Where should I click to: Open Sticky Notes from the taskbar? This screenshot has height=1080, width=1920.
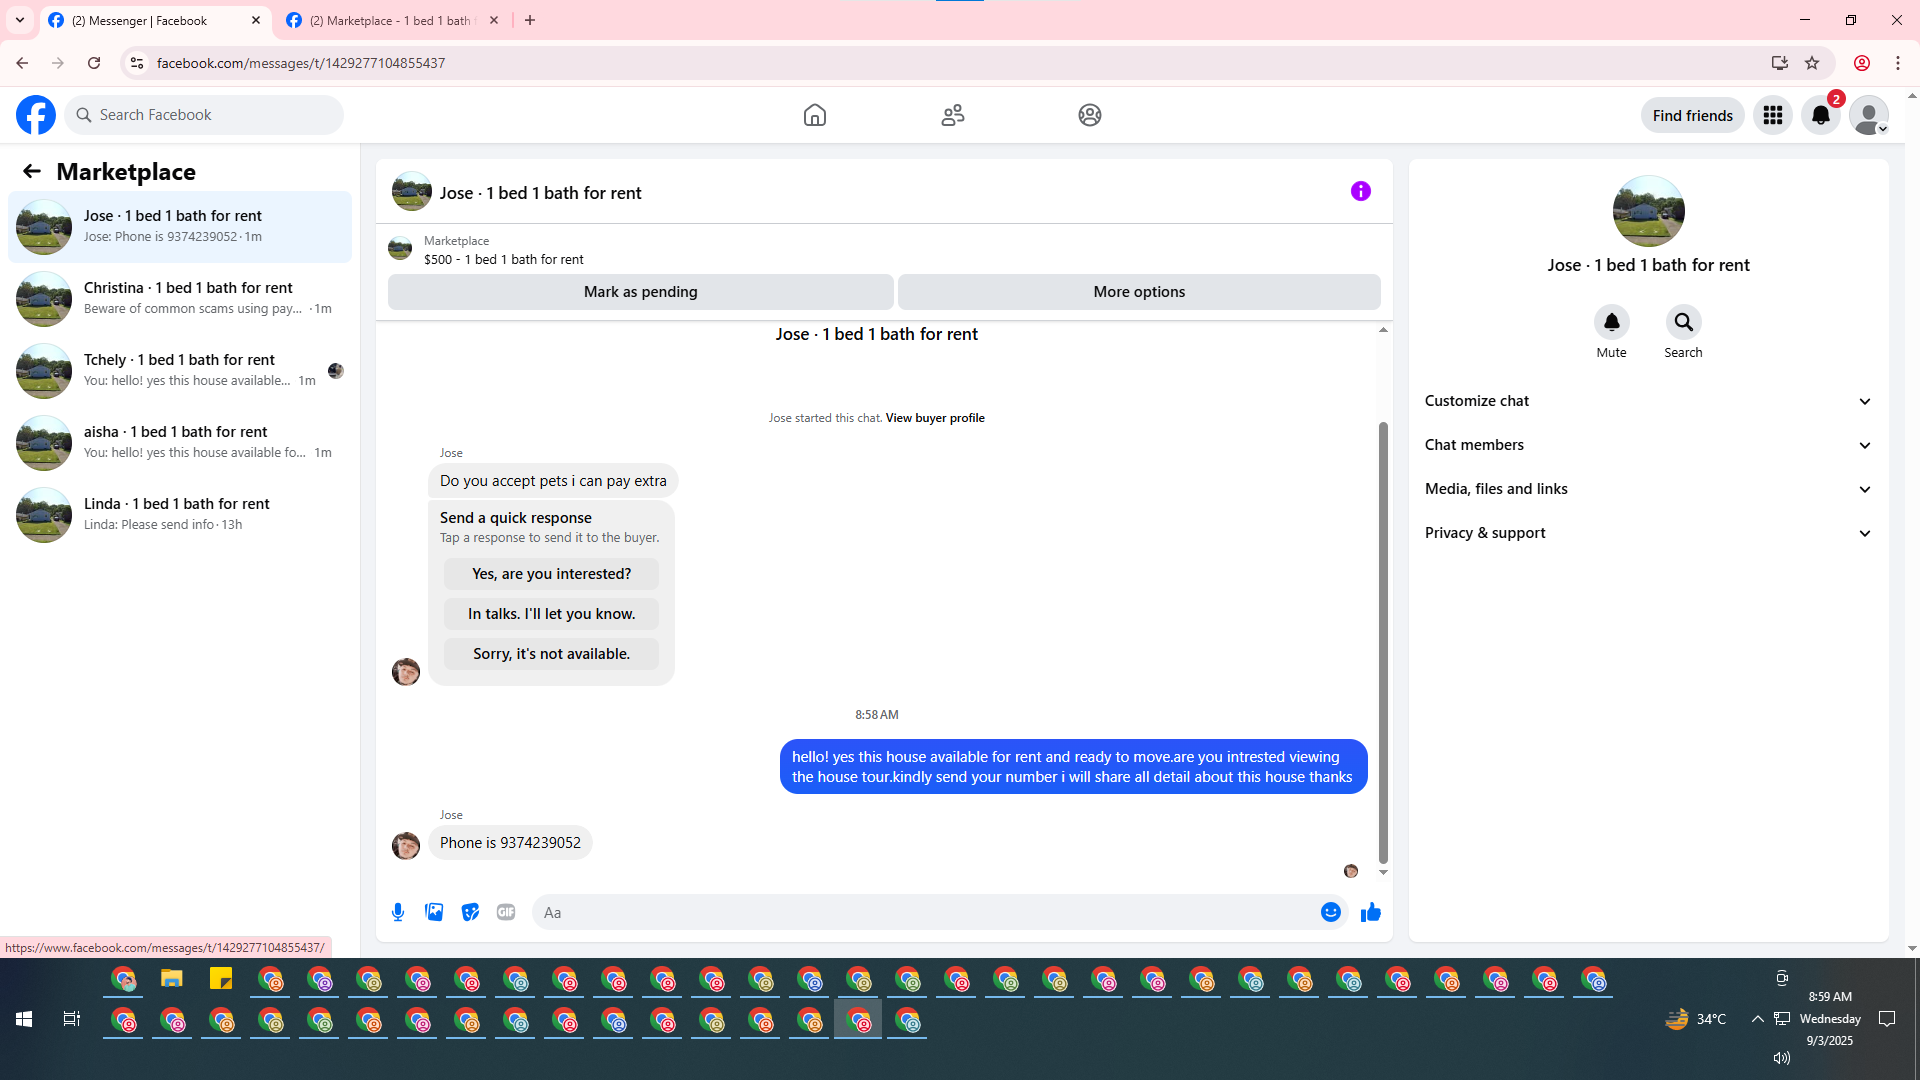coord(221,979)
